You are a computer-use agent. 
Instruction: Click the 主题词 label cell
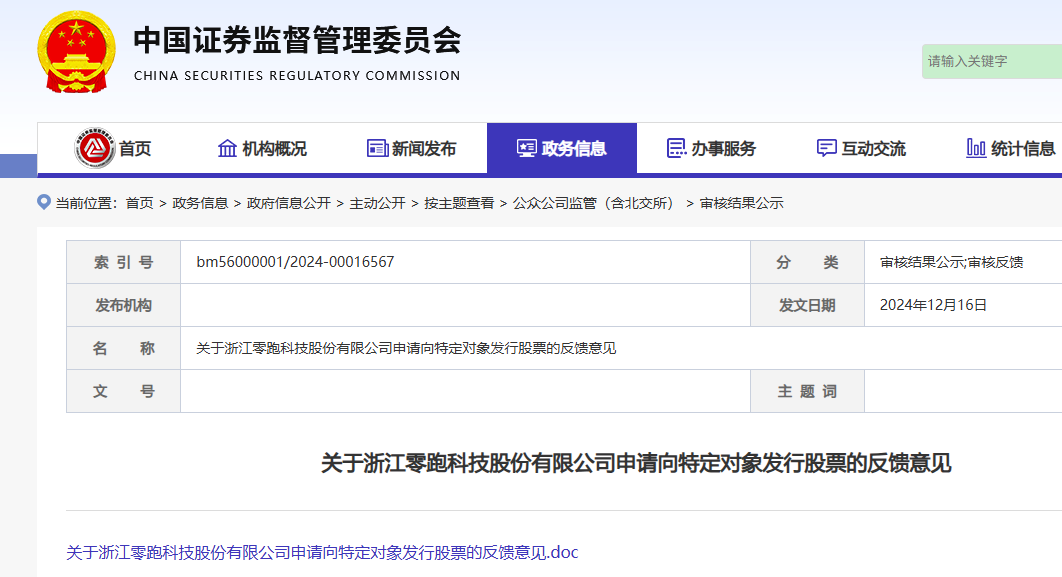point(807,391)
